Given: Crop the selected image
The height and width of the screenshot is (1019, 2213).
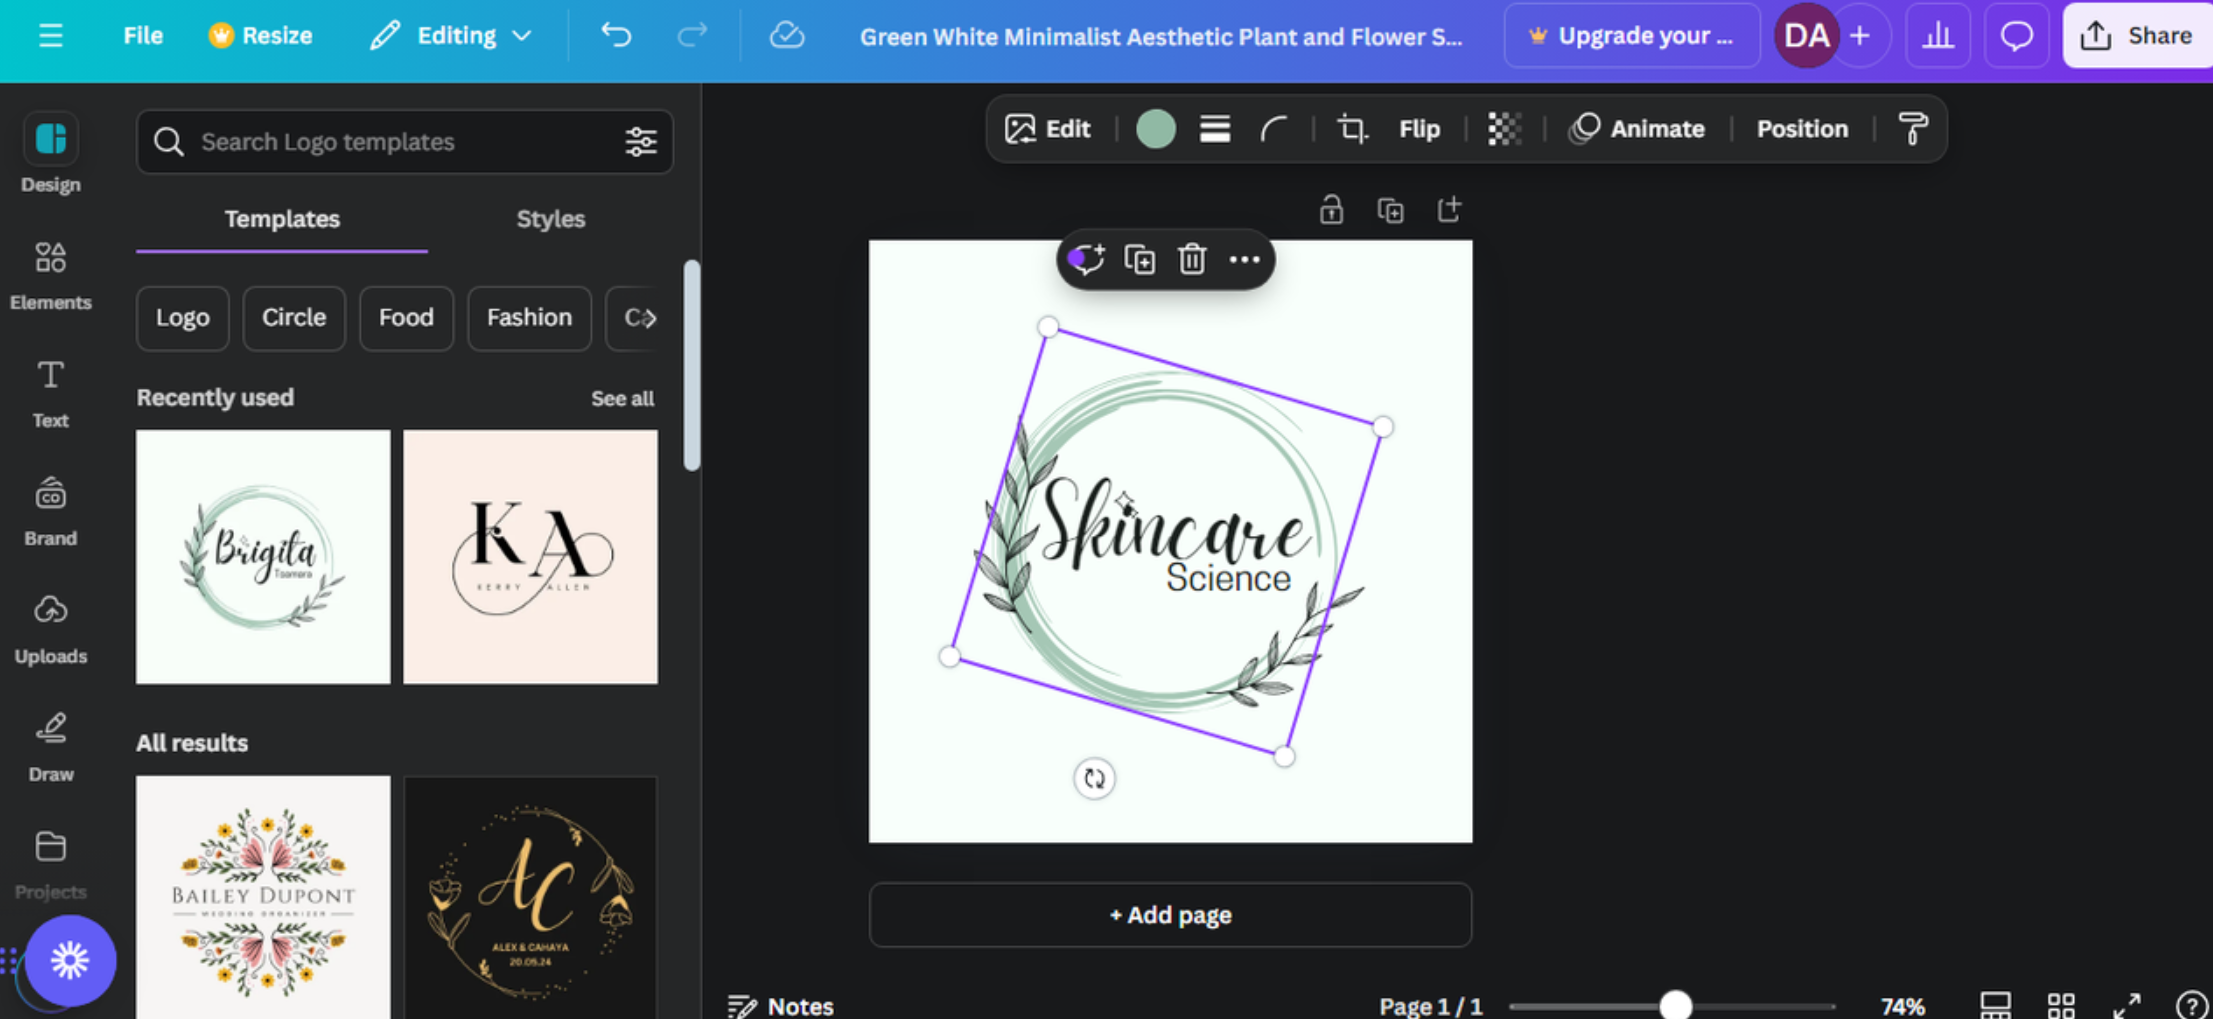Looking at the screenshot, I should (x=1351, y=128).
